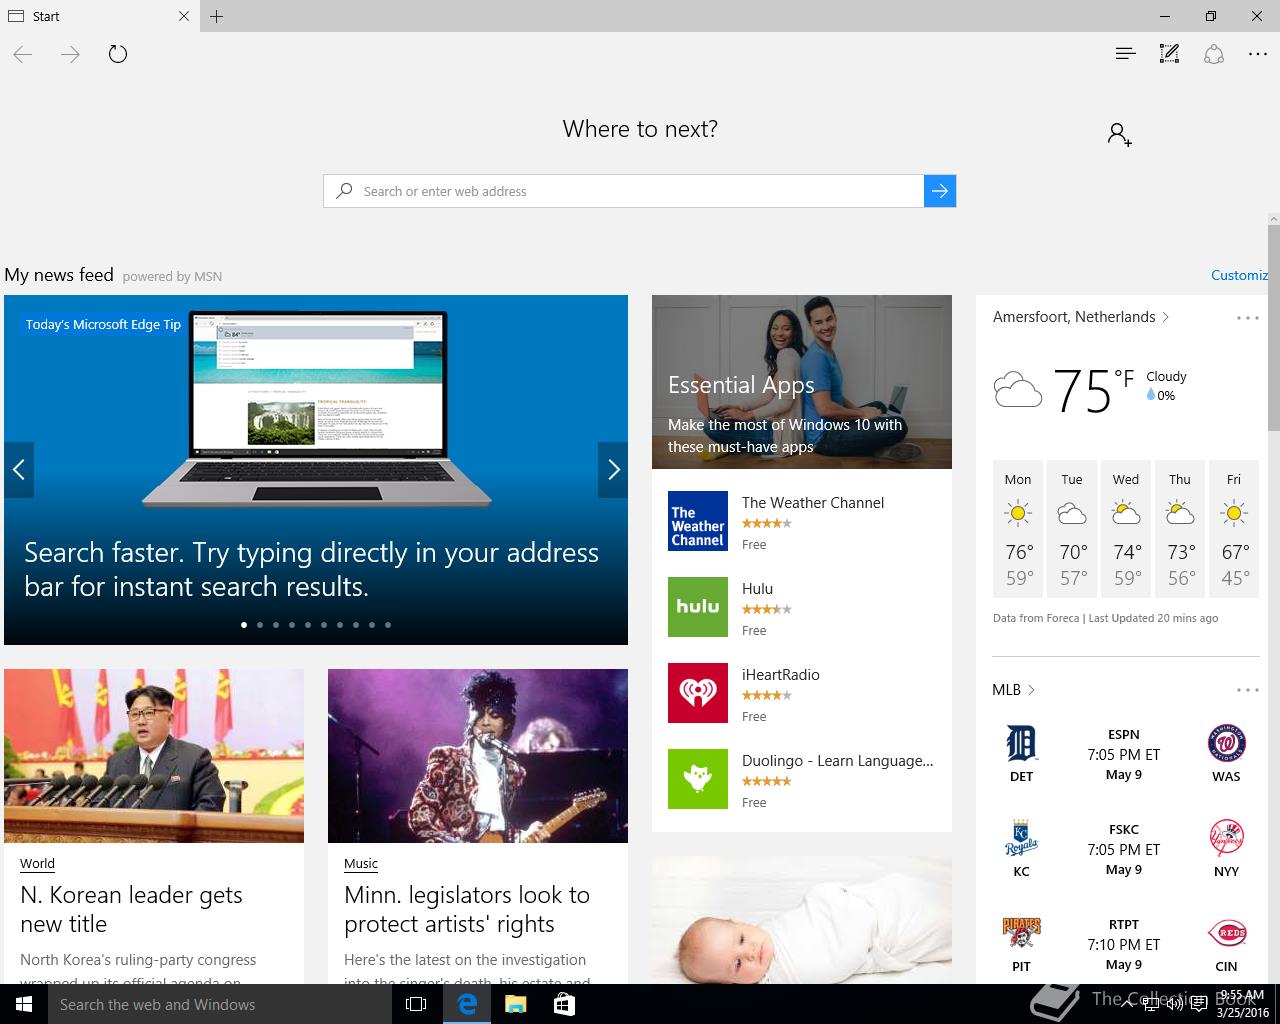Select Tuesday's weather forecast tile

[1072, 529]
